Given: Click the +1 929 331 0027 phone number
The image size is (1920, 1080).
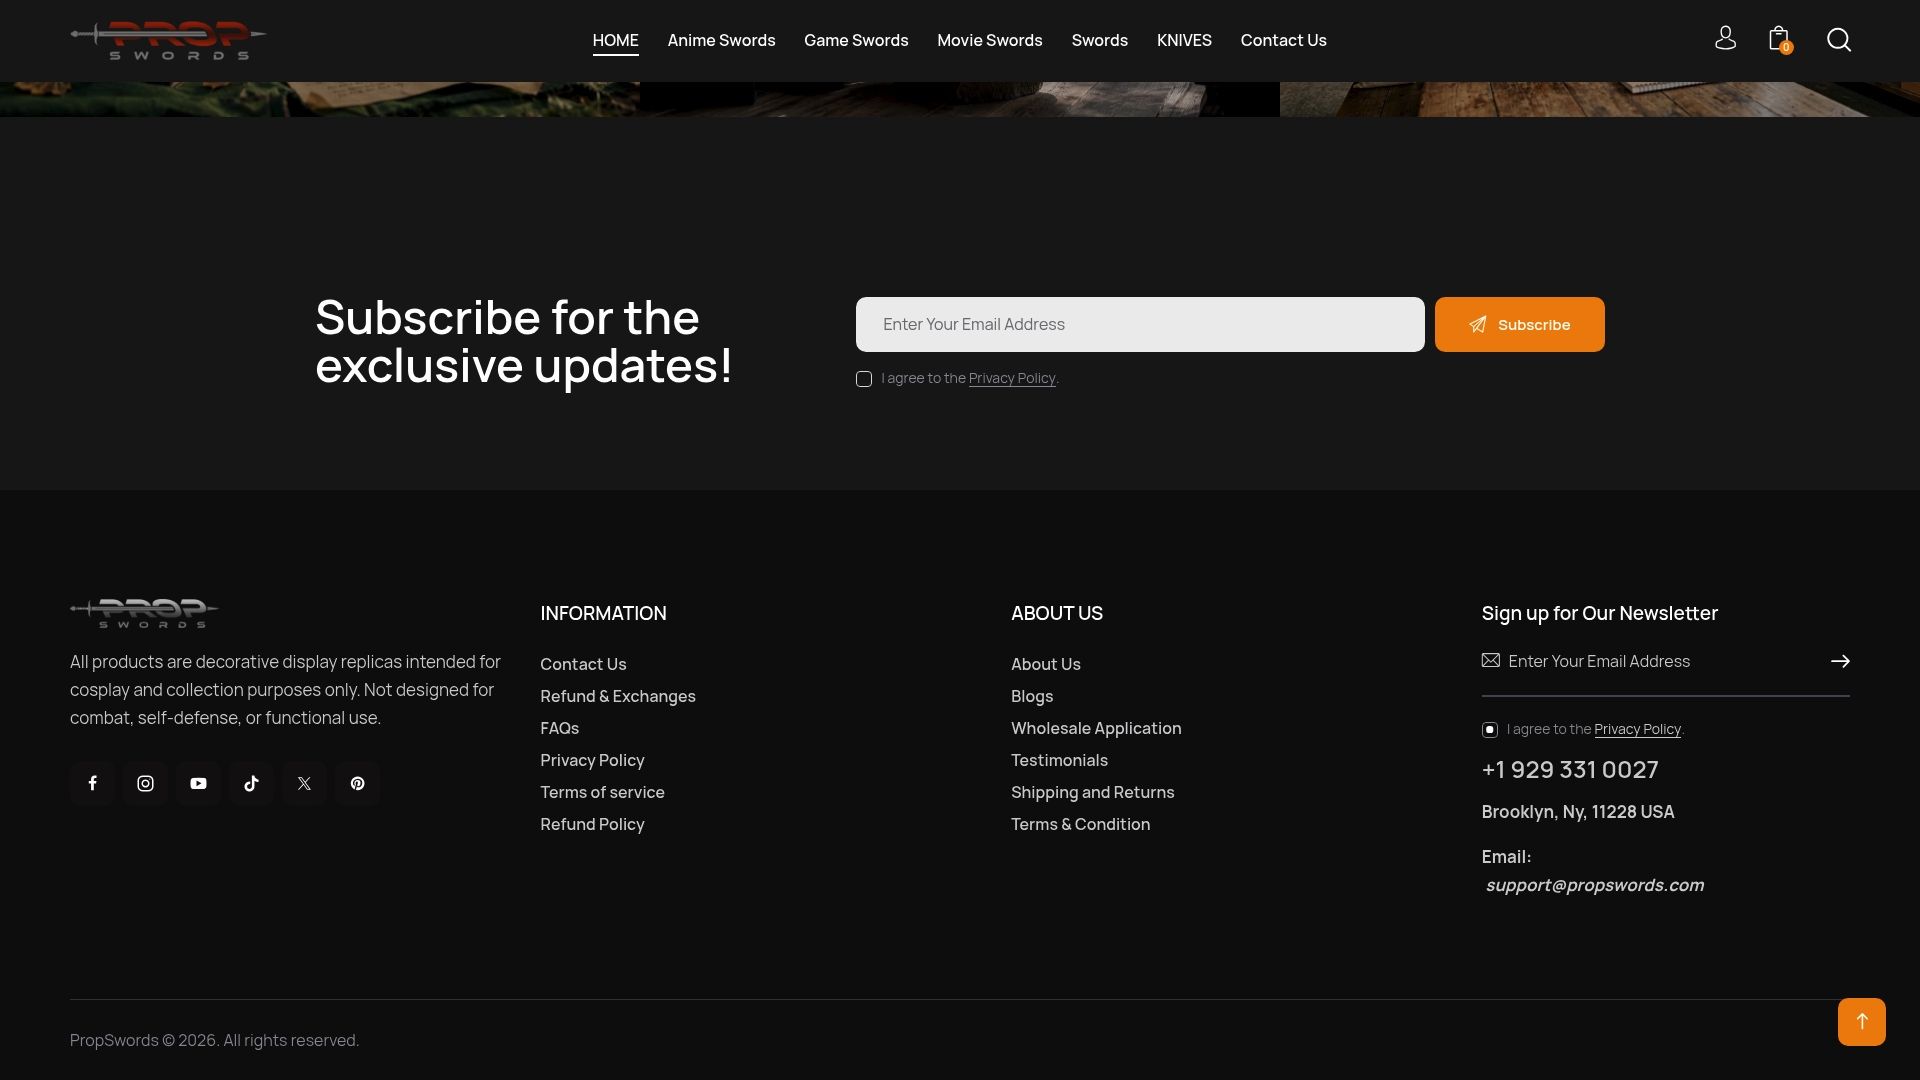Looking at the screenshot, I should coord(1570,769).
